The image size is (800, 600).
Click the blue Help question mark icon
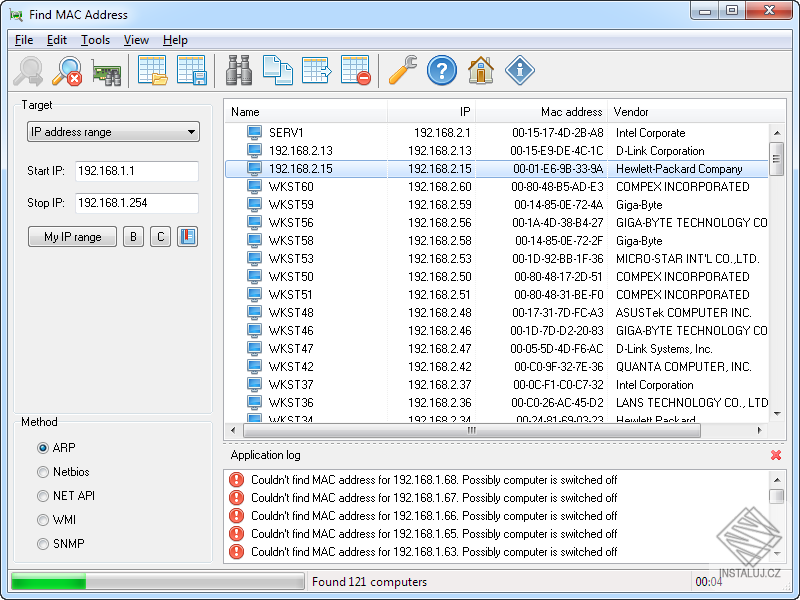[442, 70]
